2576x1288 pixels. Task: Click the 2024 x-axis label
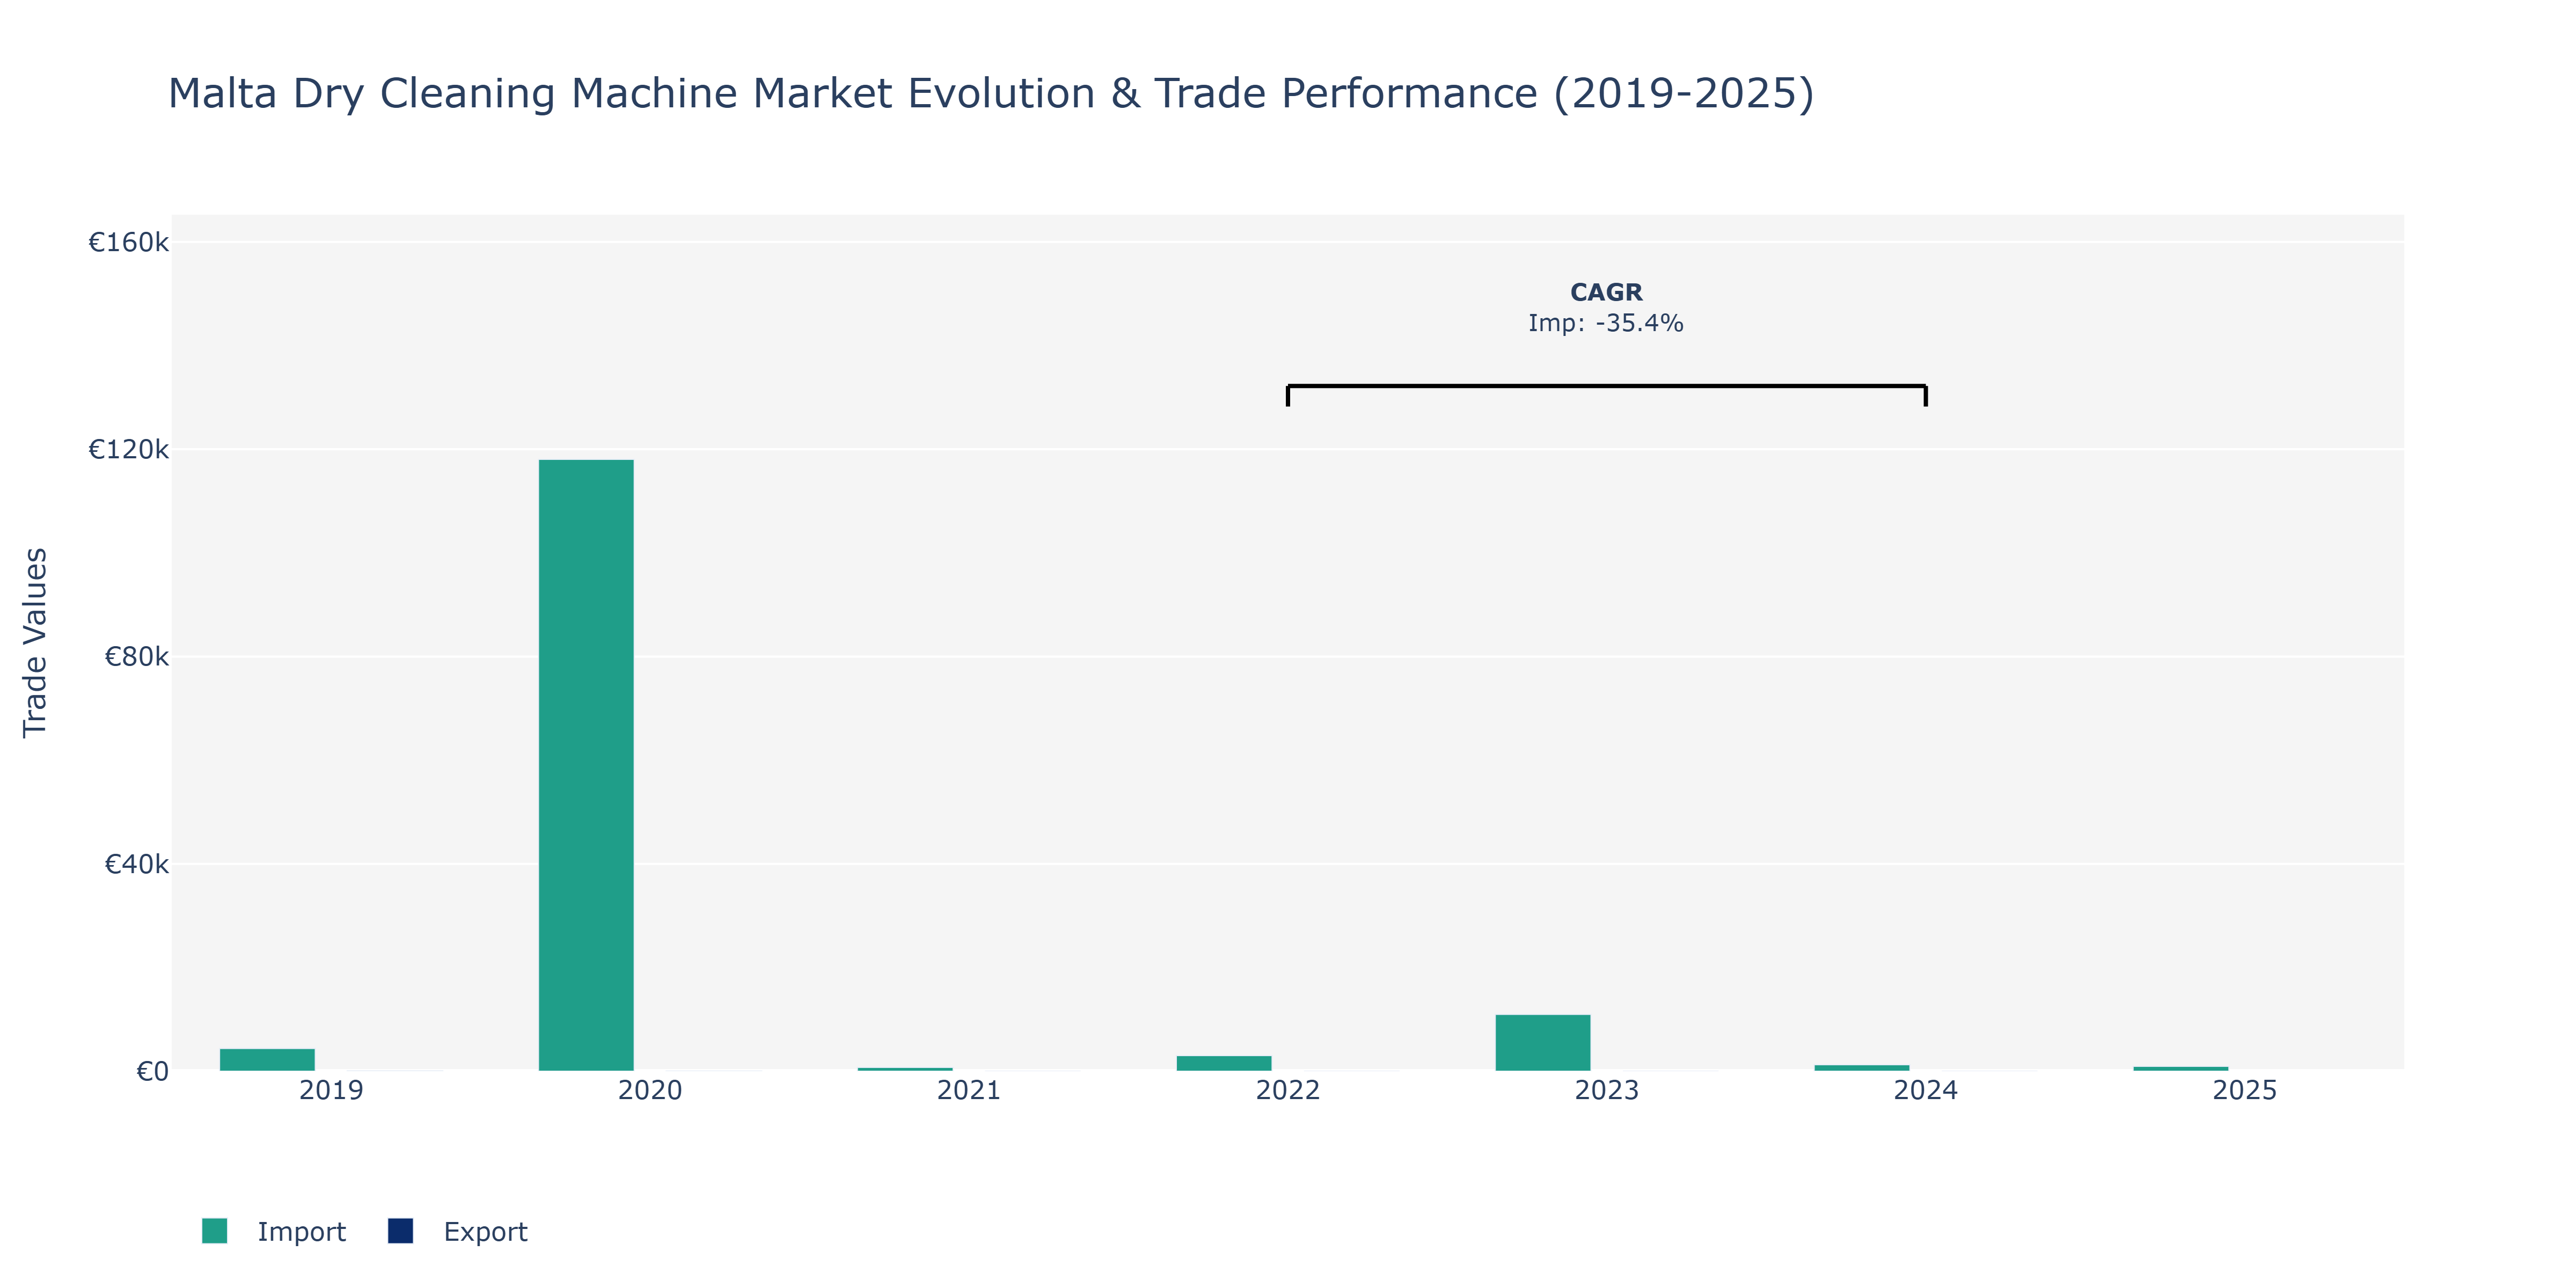pyautogui.click(x=1926, y=1090)
